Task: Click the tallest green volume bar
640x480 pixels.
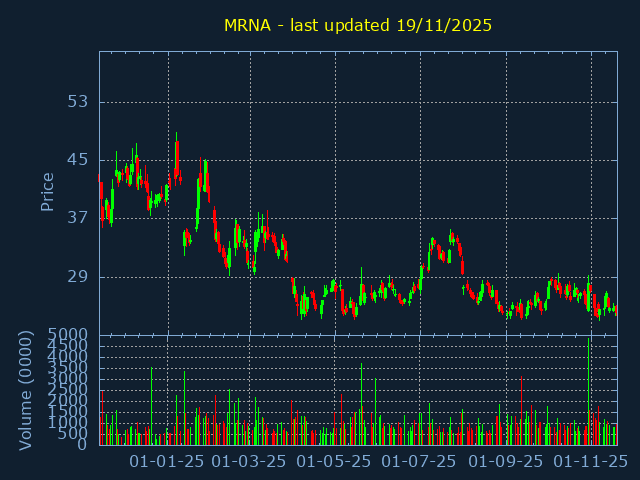Action: click(589, 392)
